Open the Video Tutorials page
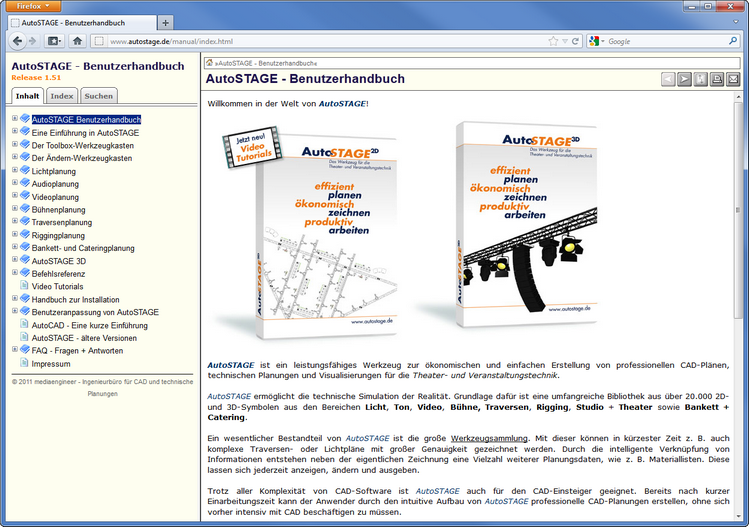 57,286
